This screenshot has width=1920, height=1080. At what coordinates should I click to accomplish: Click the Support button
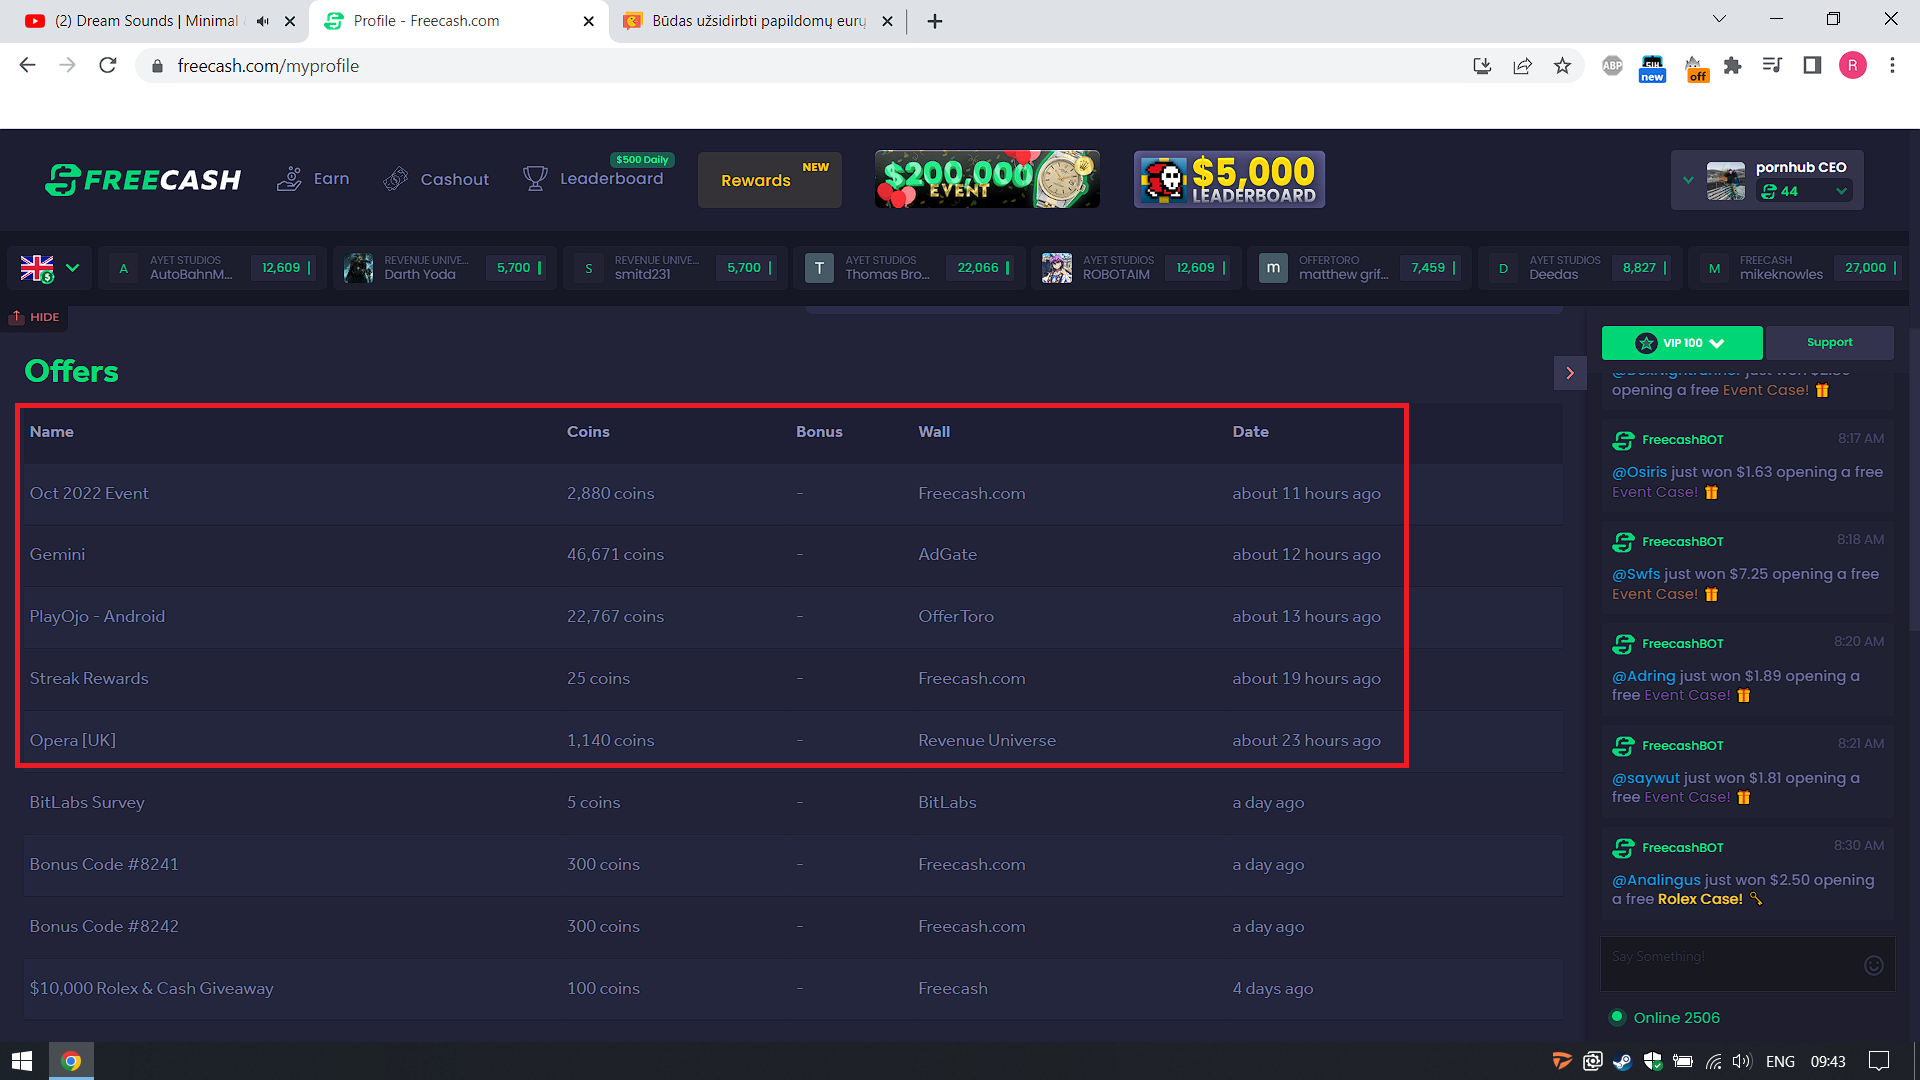pos(1829,342)
